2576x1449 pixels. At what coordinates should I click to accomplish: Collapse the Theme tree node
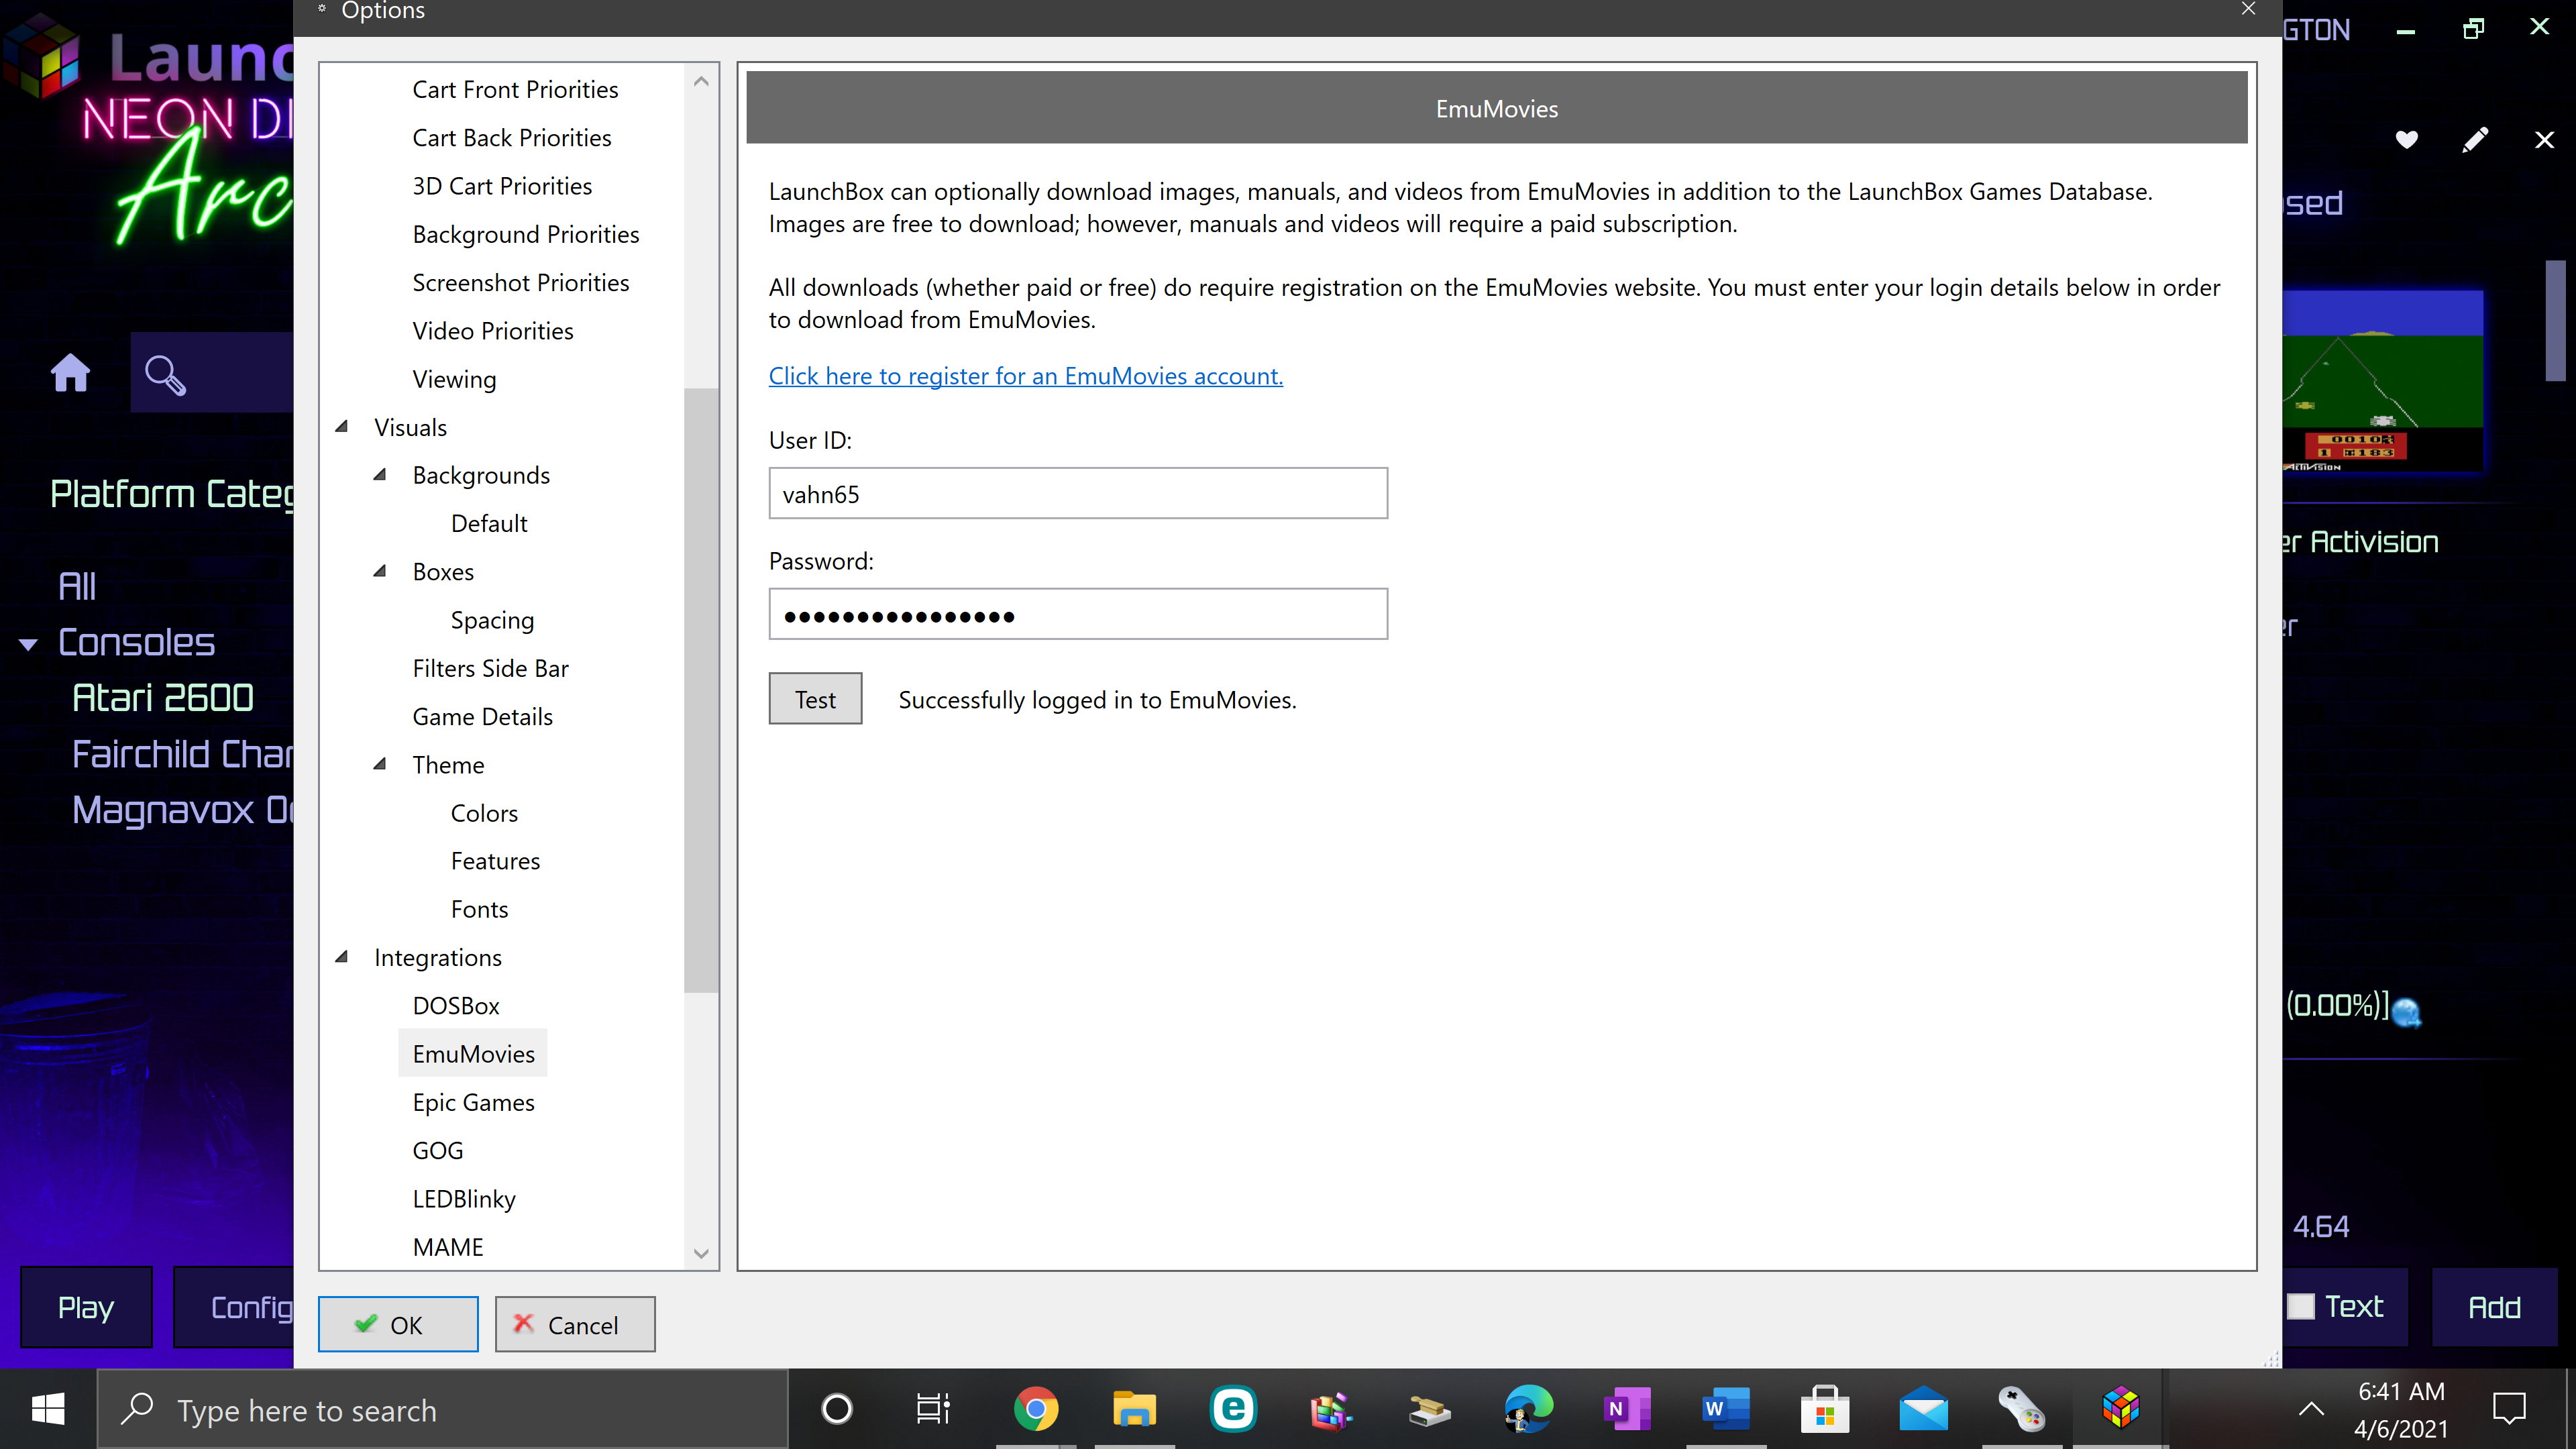(380, 765)
